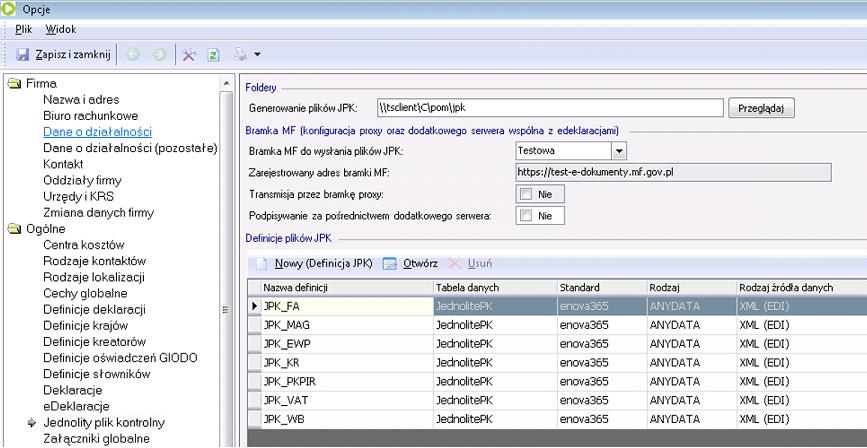
Task: Click the tree panel scroll up arrow
Action: pyautogui.click(x=226, y=84)
